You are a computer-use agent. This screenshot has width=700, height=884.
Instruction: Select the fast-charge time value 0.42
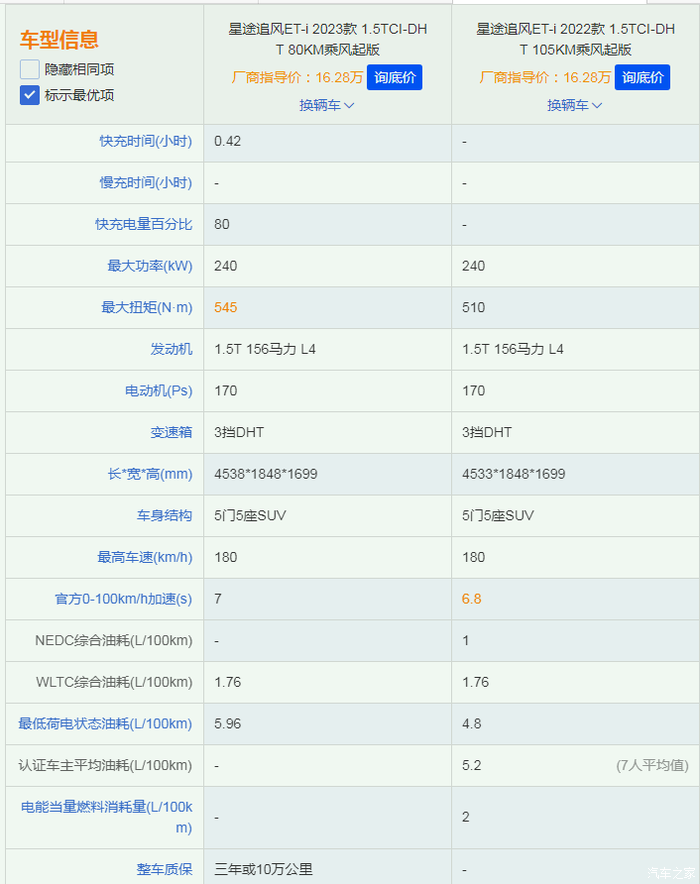[x=227, y=141]
